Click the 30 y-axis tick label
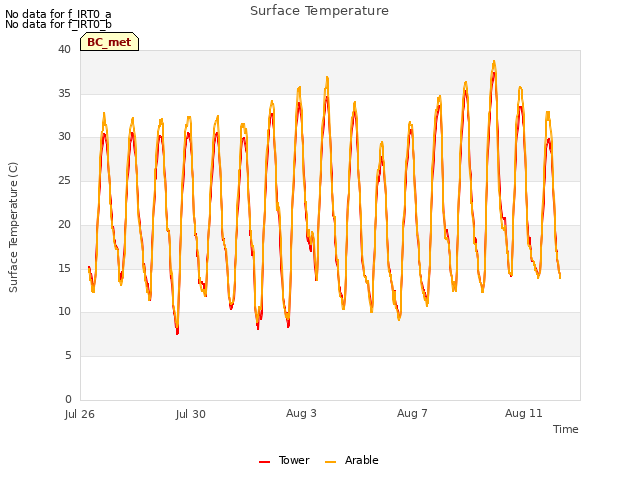 pyautogui.click(x=64, y=137)
